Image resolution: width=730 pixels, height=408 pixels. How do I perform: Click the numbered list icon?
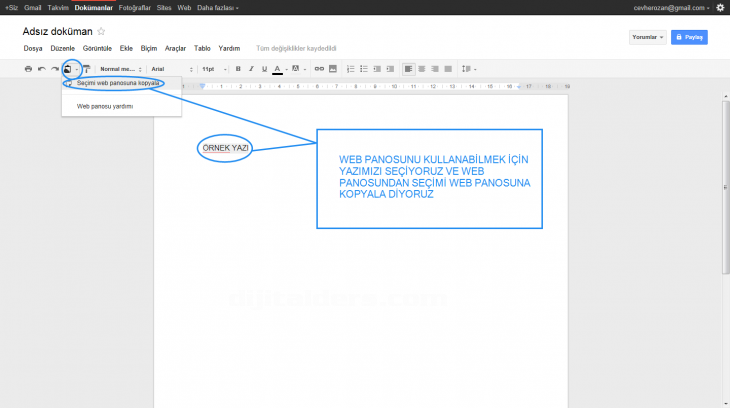pos(351,69)
